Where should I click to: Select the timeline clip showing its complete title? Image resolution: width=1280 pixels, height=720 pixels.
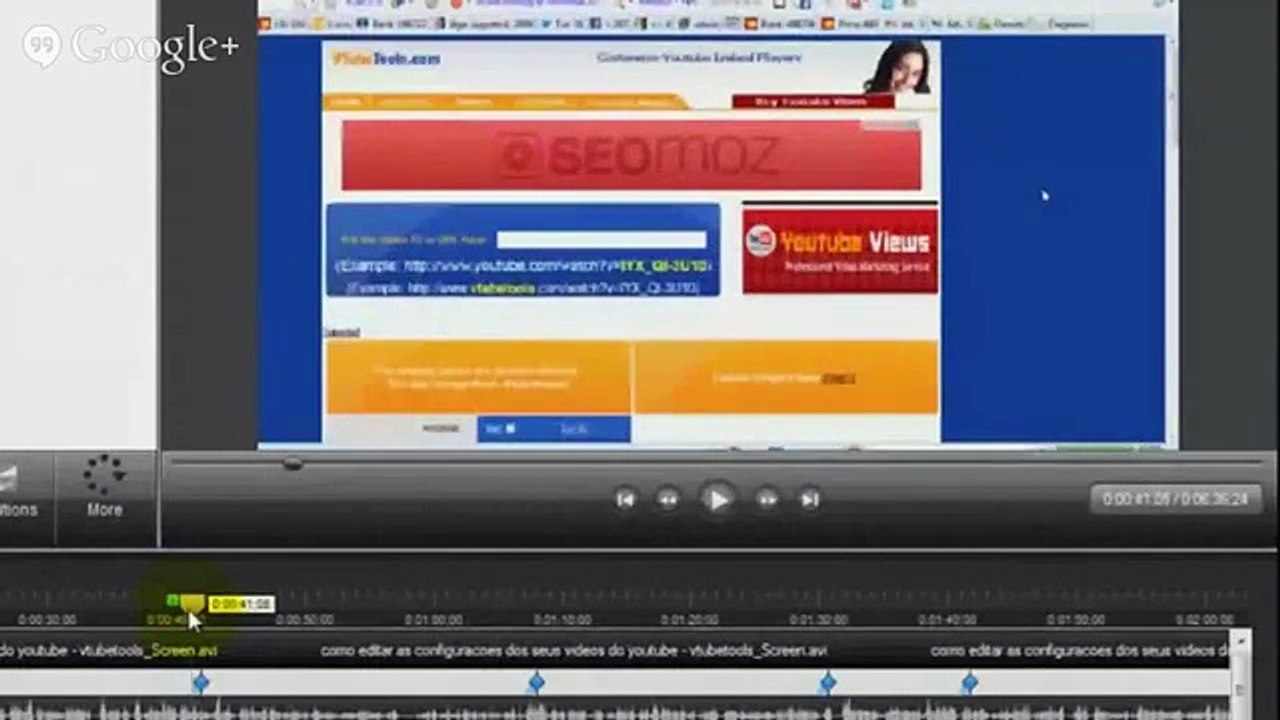[574, 650]
